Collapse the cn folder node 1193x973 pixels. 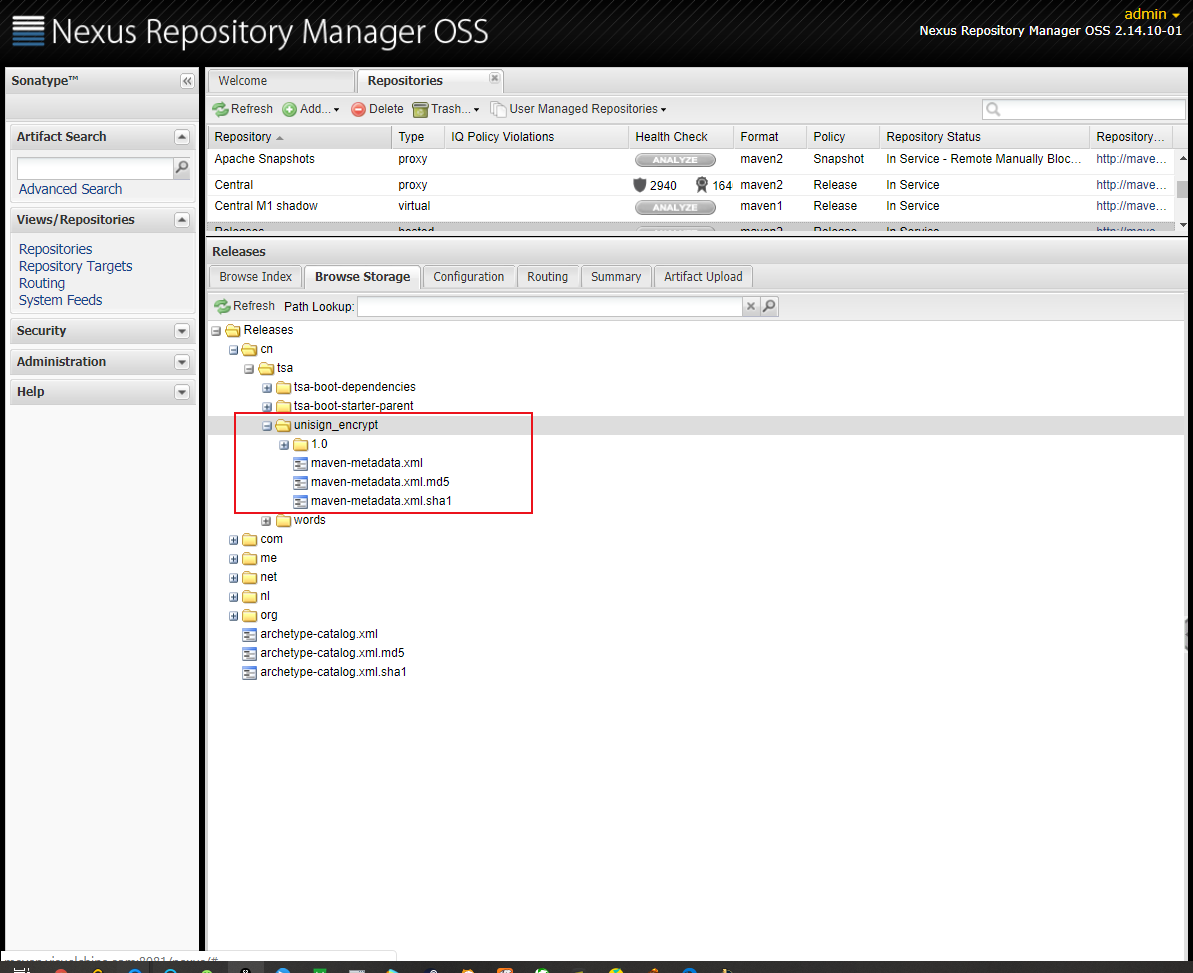234,350
